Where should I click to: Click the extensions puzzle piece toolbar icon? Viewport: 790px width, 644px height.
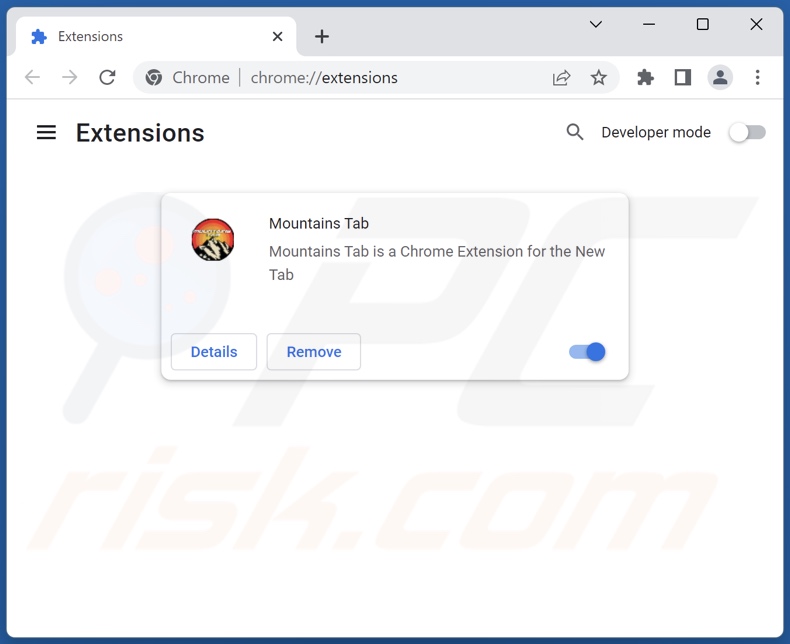pos(645,78)
